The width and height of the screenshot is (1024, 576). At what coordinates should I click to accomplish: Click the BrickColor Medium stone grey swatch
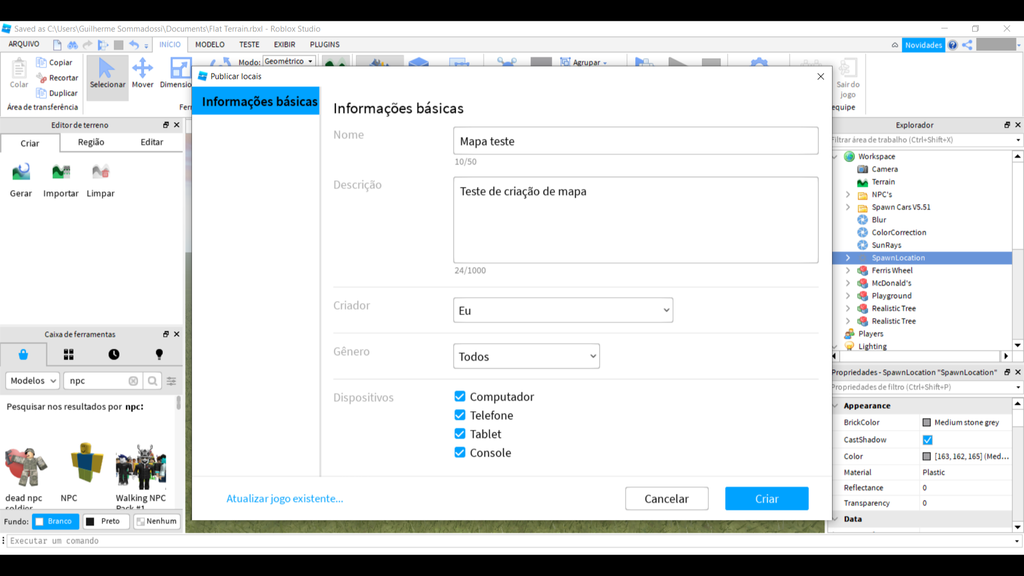926,423
